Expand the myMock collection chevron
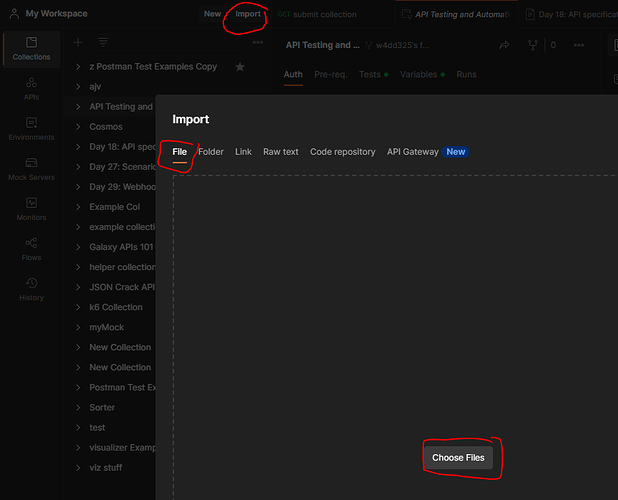Screen dimensions: 618x500 78,327
